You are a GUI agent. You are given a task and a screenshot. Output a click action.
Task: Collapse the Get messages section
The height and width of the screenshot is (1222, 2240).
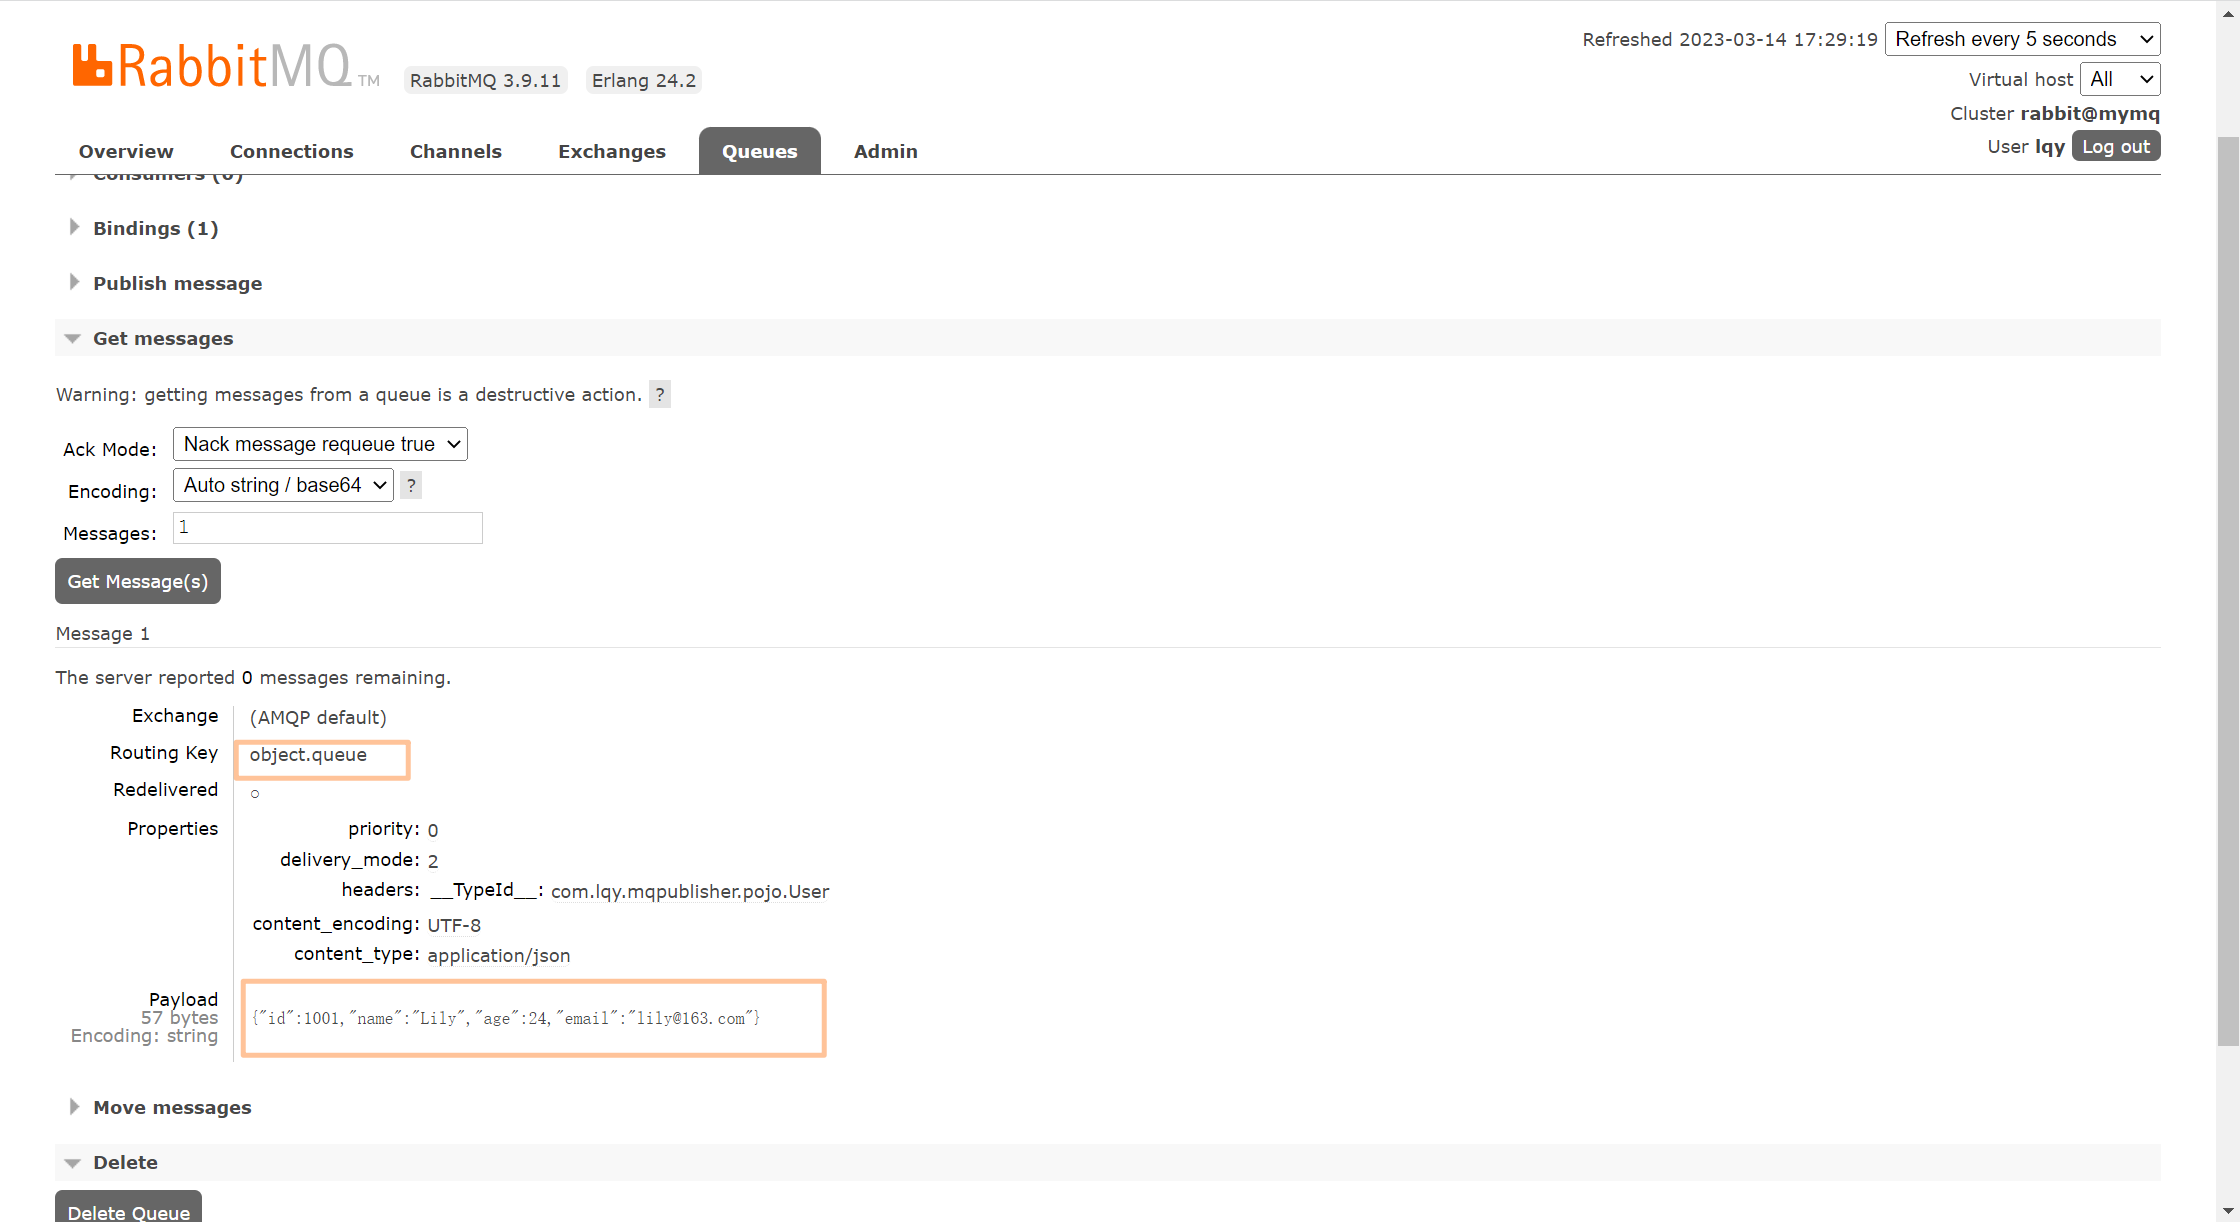(162, 338)
